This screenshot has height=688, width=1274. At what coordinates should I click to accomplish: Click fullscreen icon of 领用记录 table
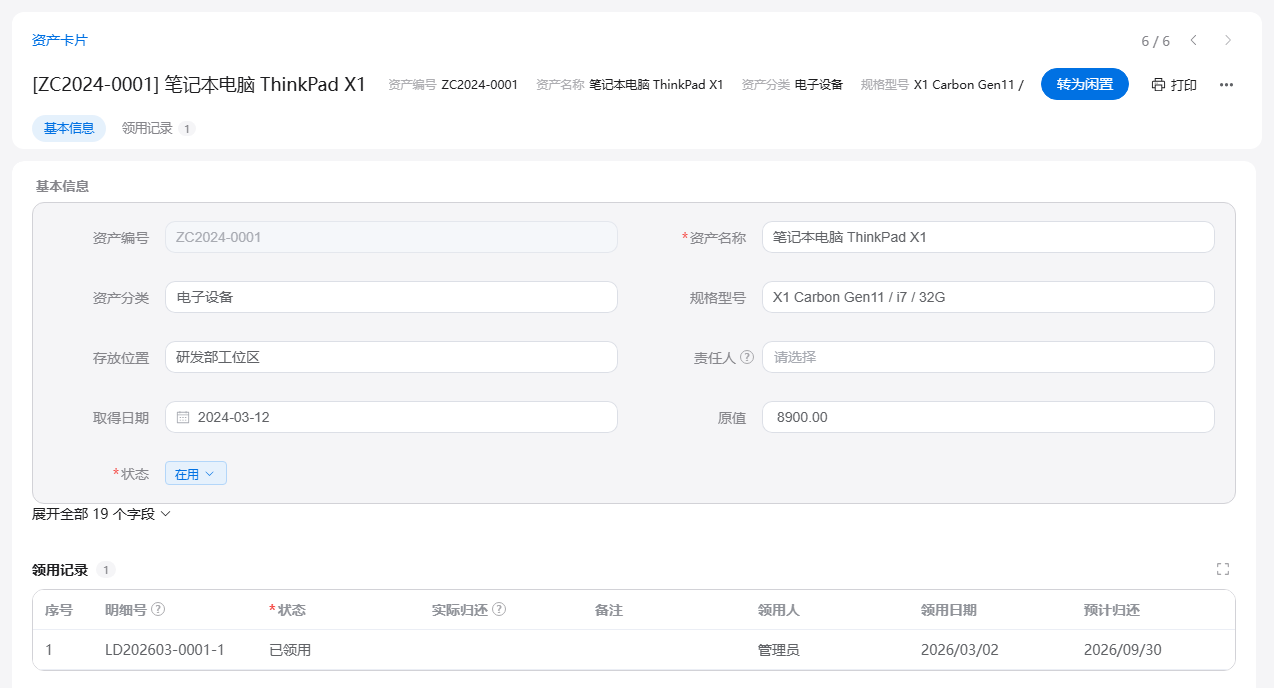1222,569
